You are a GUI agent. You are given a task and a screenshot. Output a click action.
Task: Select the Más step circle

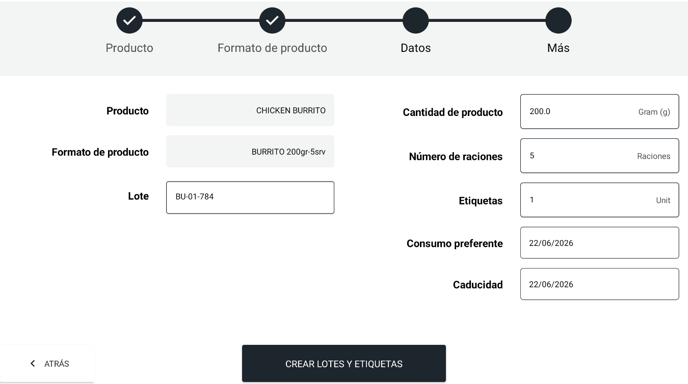coord(558,20)
